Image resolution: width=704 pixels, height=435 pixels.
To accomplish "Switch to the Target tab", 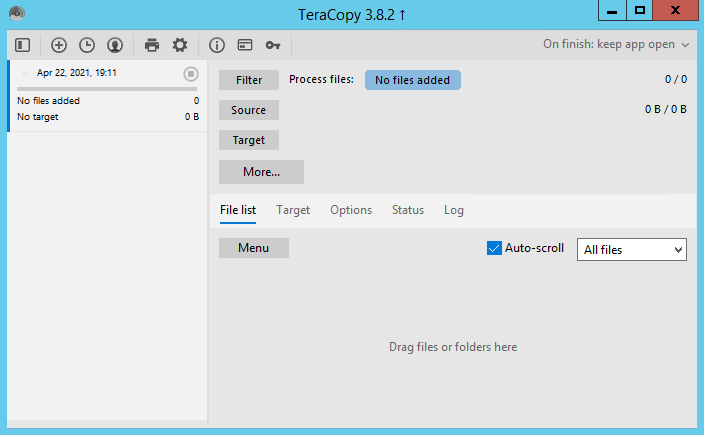I will 293,210.
